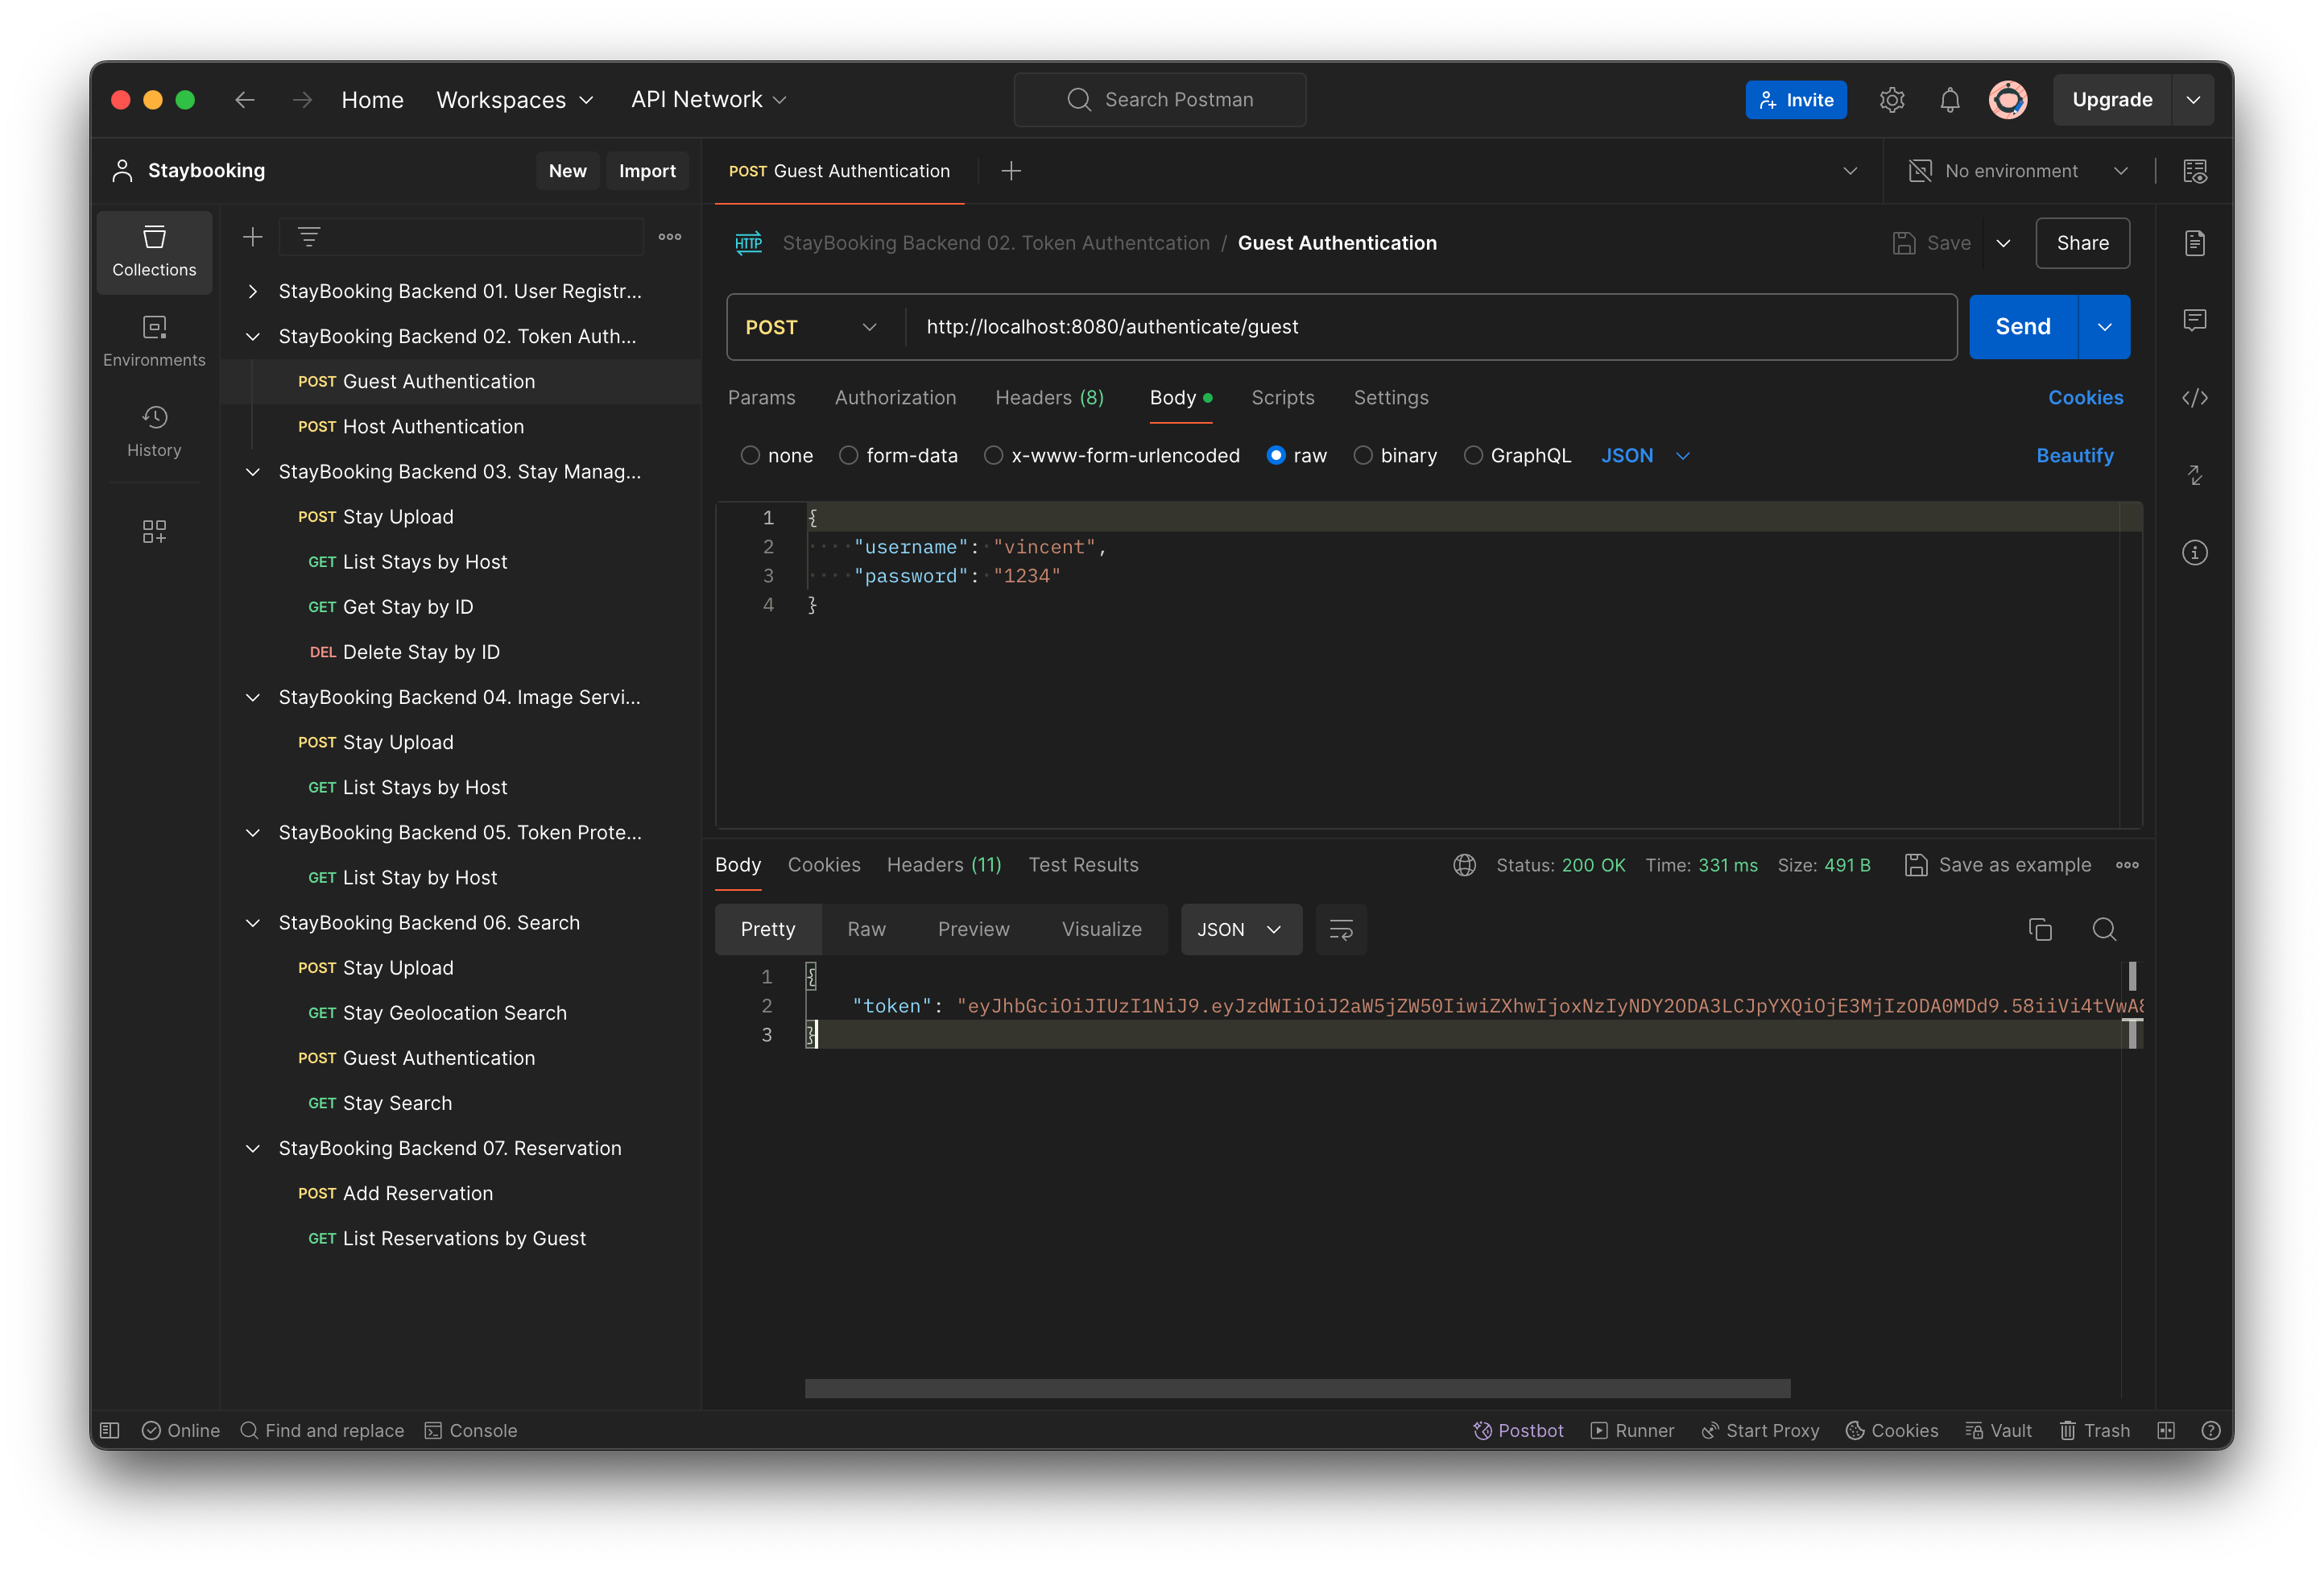
Task: Copy the response body
Action: click(2040, 929)
